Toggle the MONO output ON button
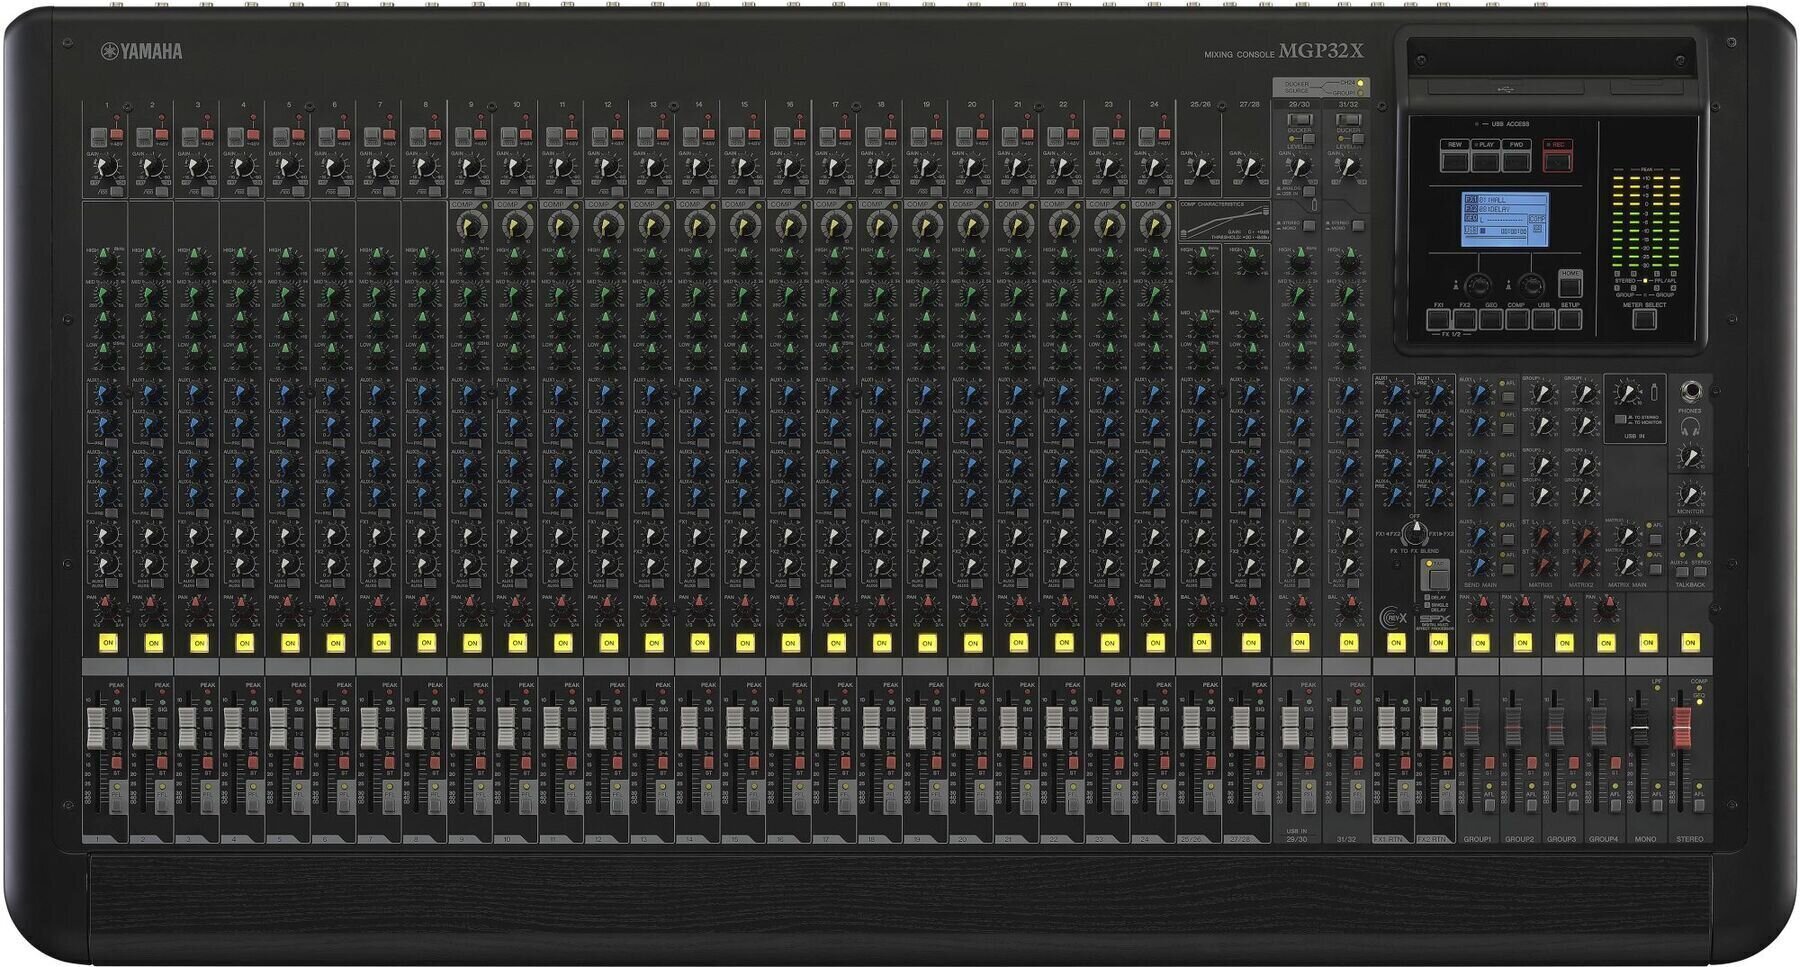 click(1648, 642)
